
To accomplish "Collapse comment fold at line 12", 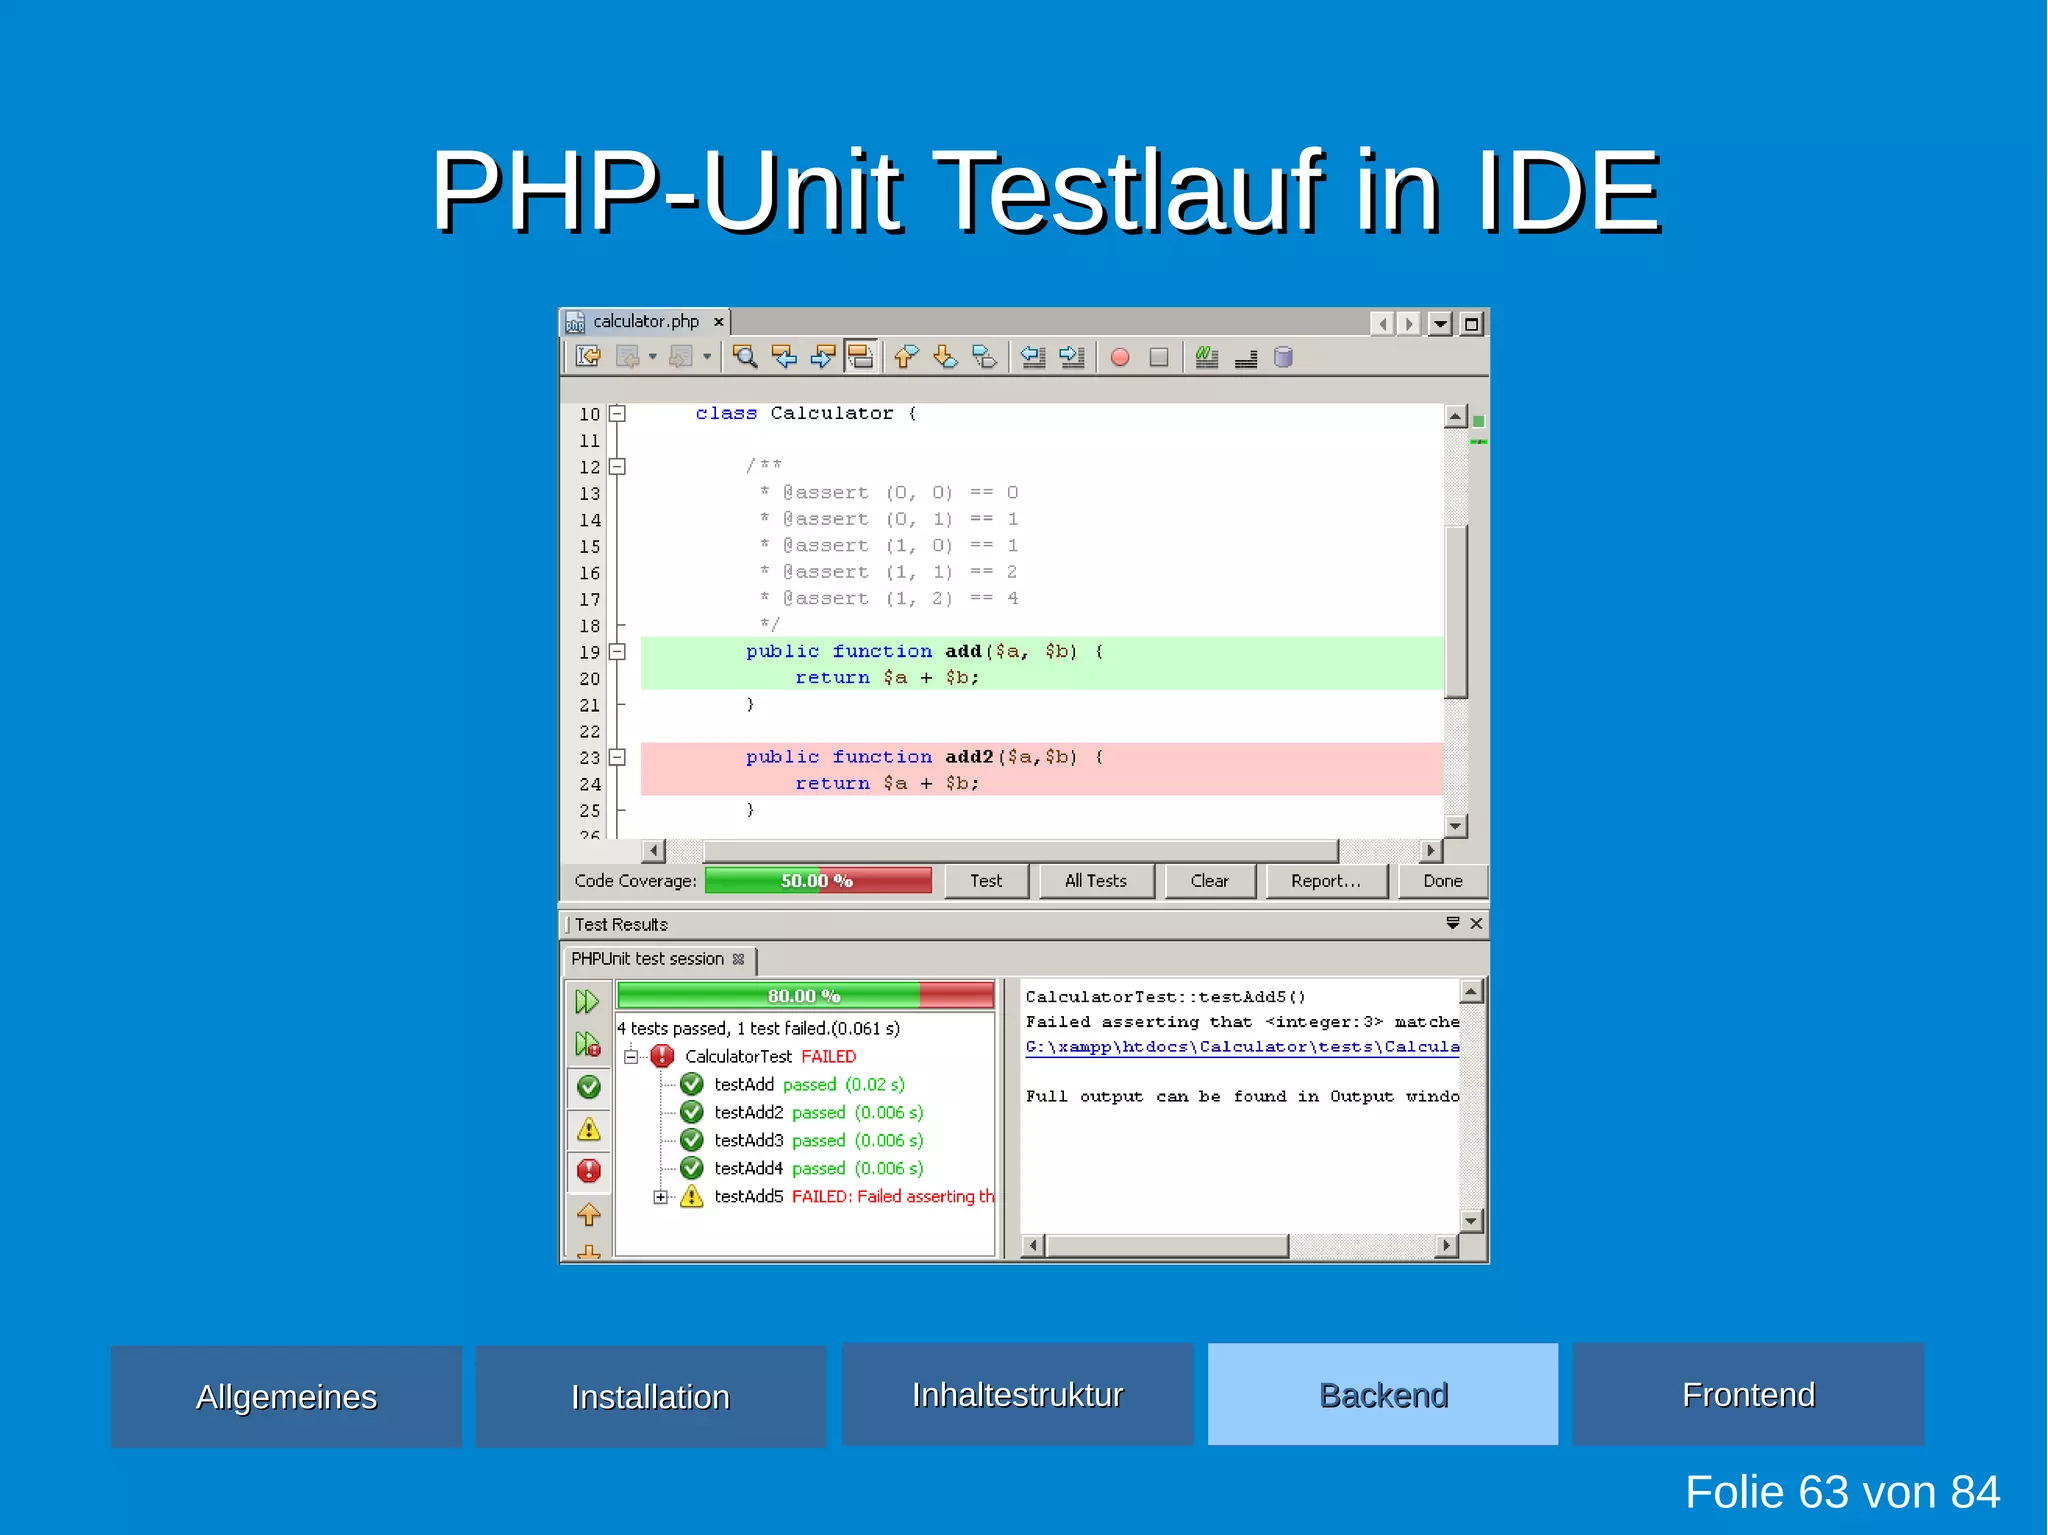I will point(618,466).
